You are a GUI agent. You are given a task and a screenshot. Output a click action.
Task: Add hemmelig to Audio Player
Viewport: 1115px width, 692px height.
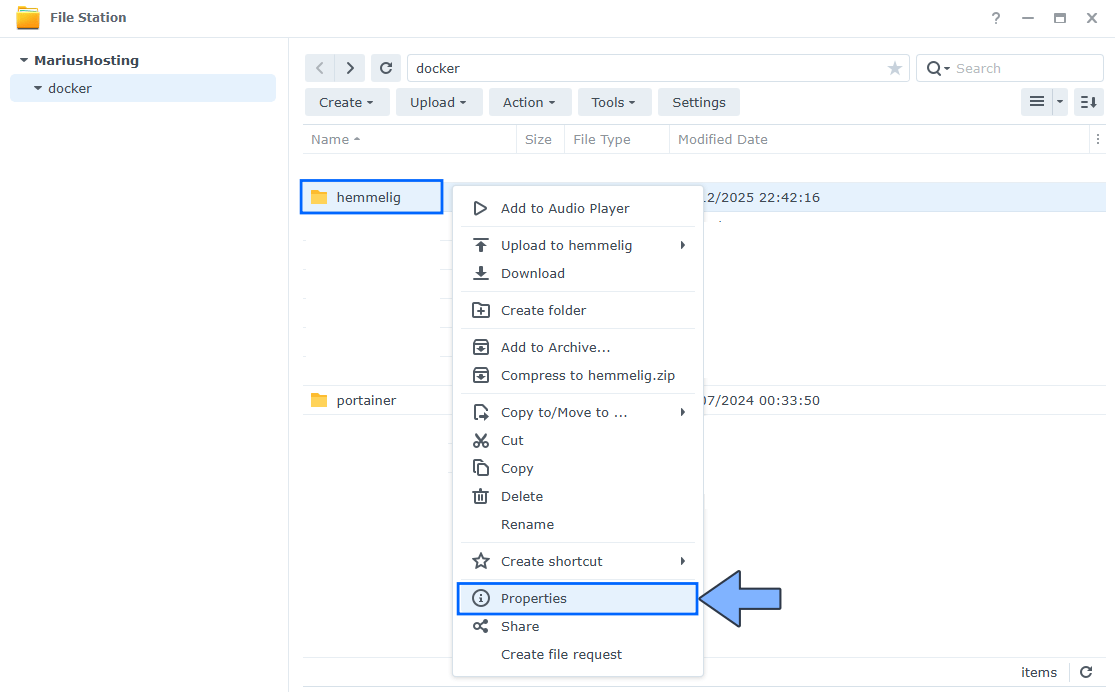566,208
